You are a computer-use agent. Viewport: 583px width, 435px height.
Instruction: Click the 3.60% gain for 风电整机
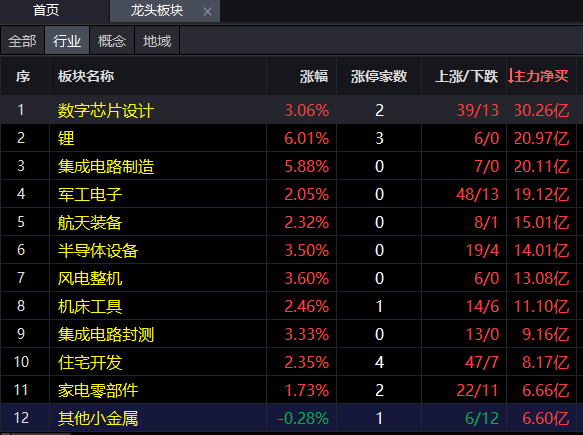(x=307, y=278)
